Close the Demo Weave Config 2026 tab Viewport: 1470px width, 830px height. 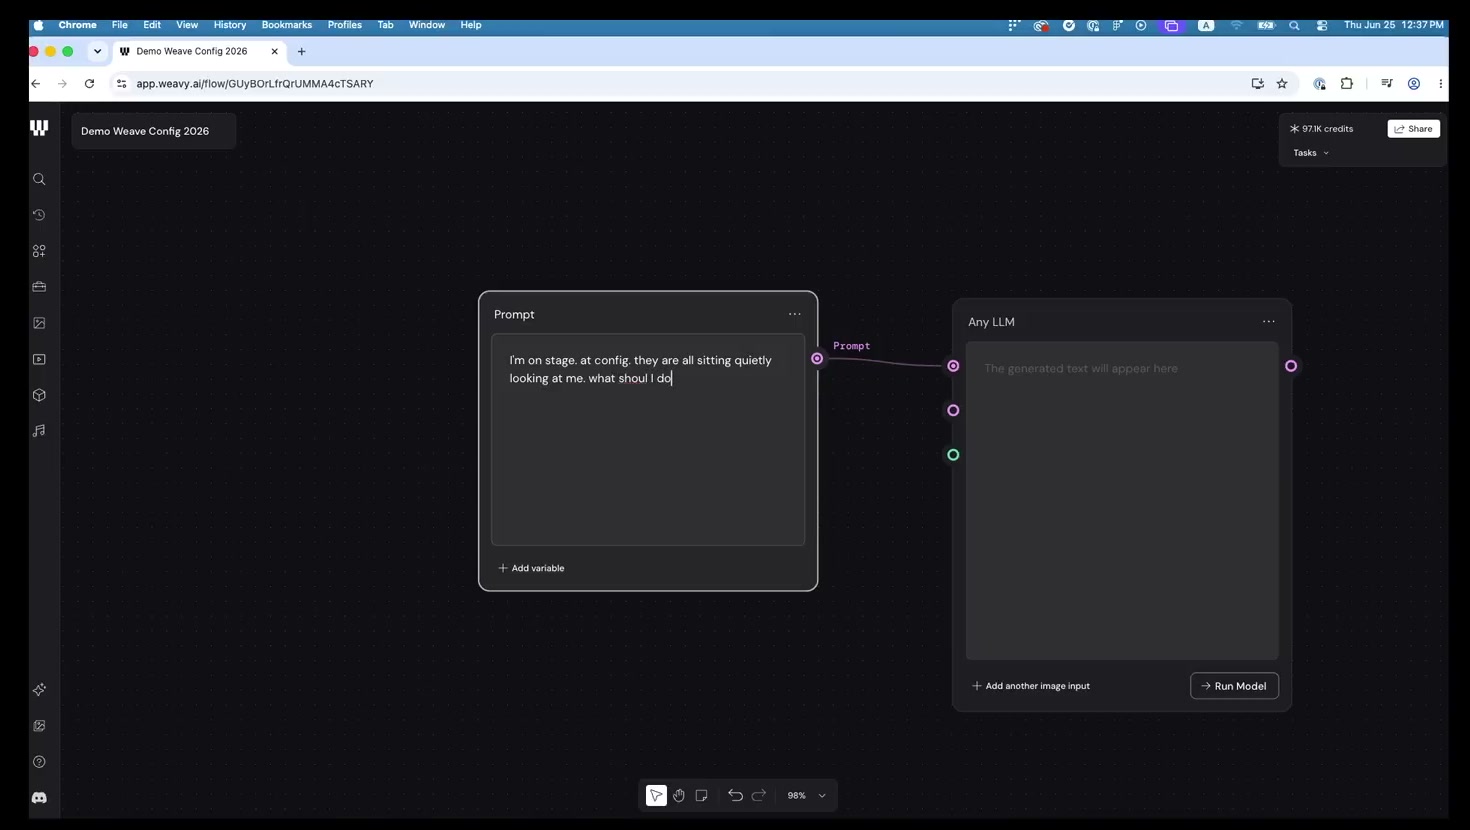[x=275, y=51]
